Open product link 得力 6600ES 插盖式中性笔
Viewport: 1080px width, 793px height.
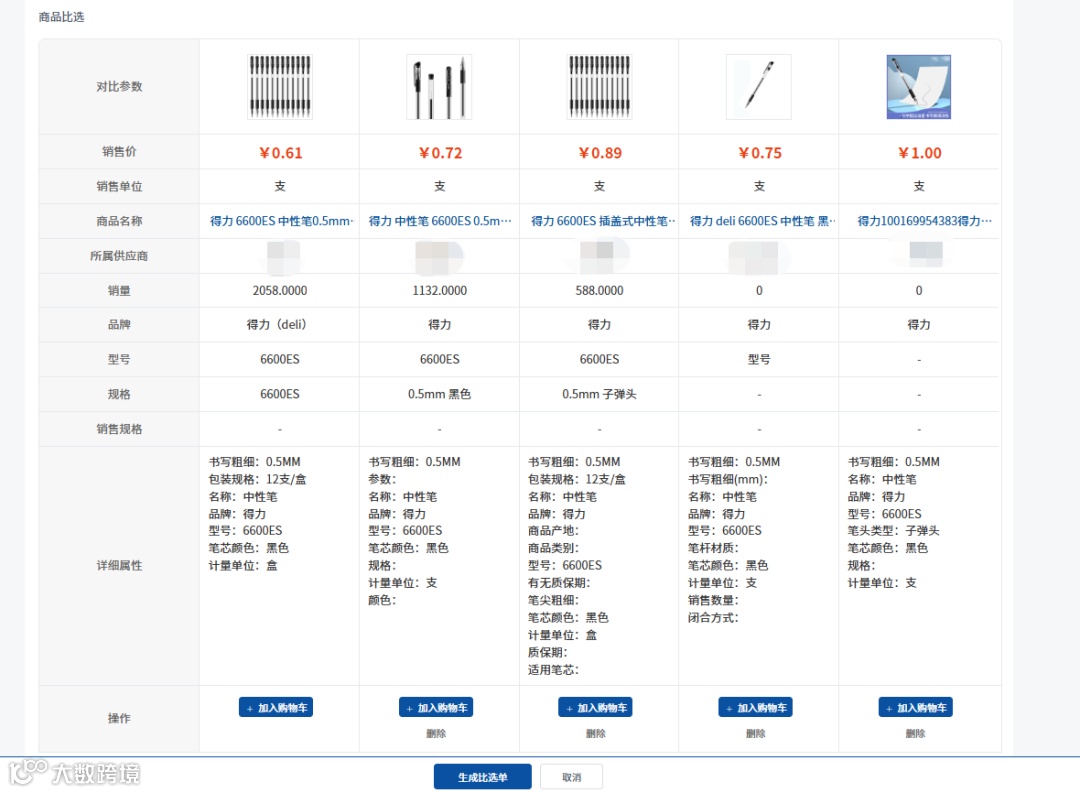[x=603, y=221]
